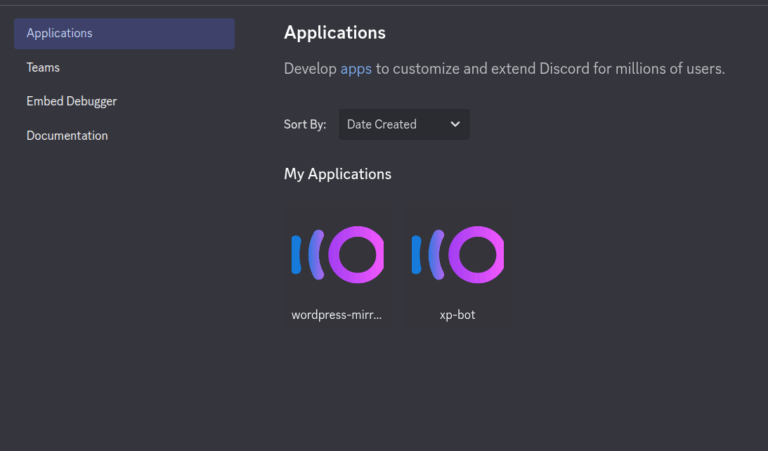Click the purple arc in xp-bot's logo
Image resolution: width=768 pixels, height=451 pixels.
[x=436, y=255]
